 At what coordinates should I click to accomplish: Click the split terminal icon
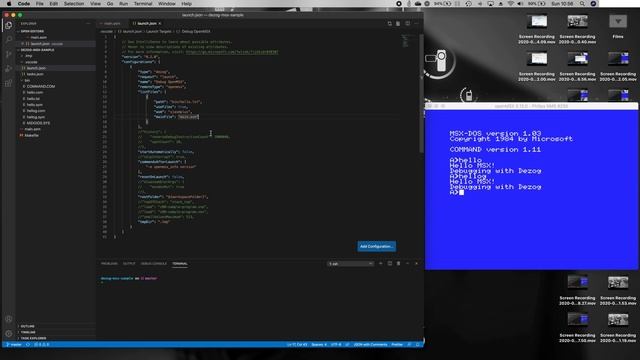(390, 264)
